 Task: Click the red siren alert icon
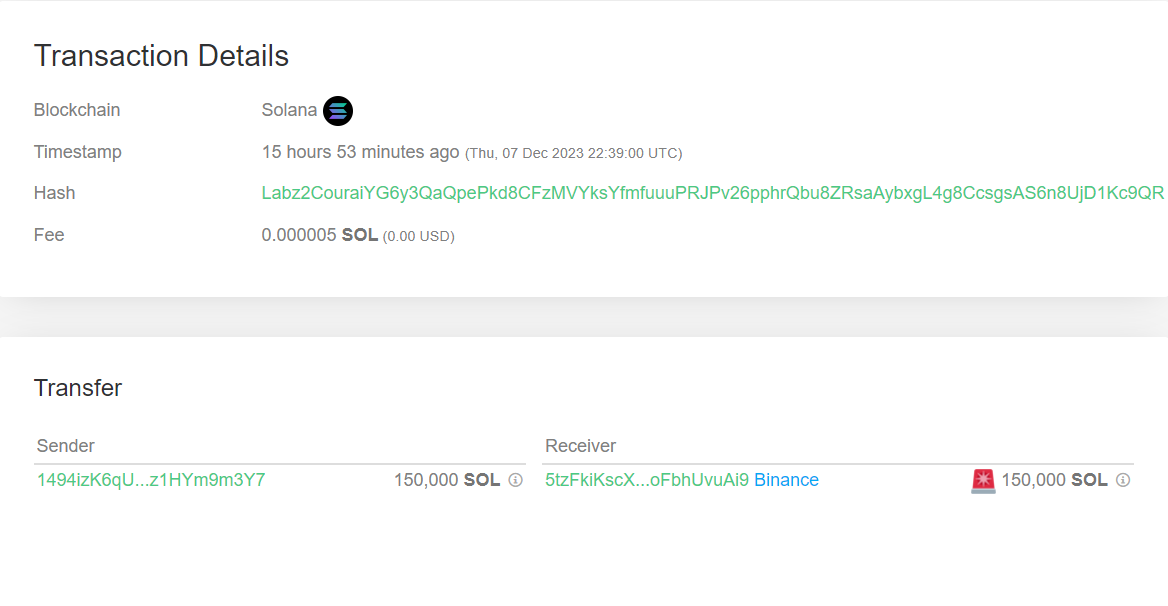983,481
